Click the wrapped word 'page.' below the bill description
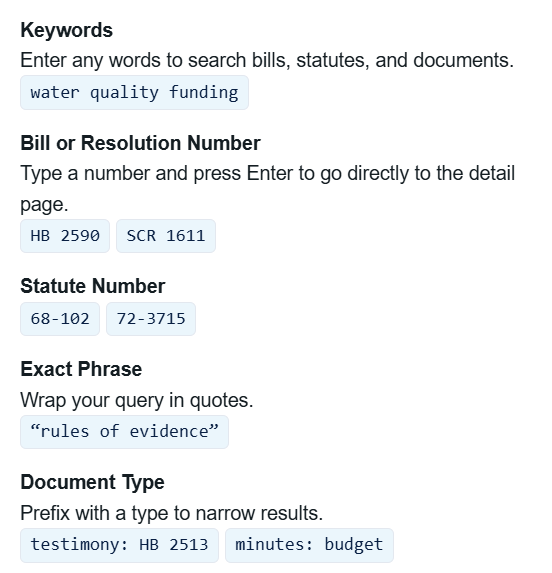Viewport: 552px width, 573px height. coord(44,205)
